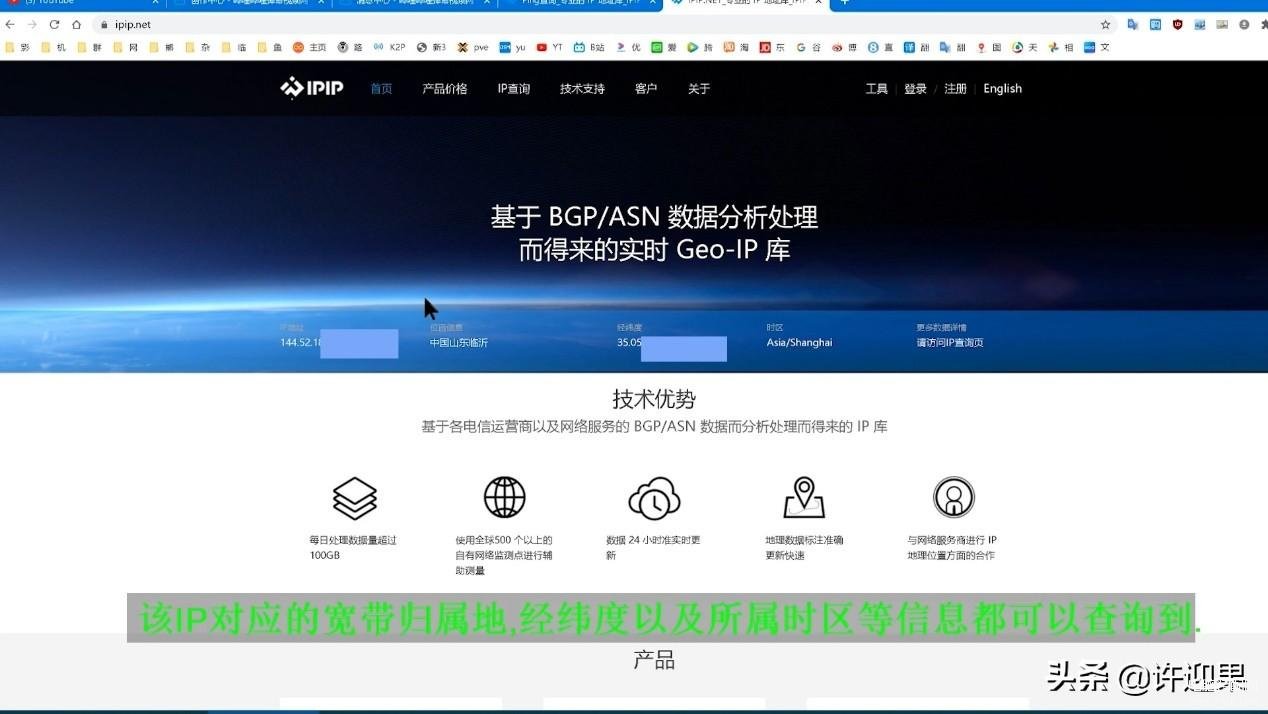Open the yu bookmark
The width and height of the screenshot is (1268, 714).
click(x=513, y=47)
